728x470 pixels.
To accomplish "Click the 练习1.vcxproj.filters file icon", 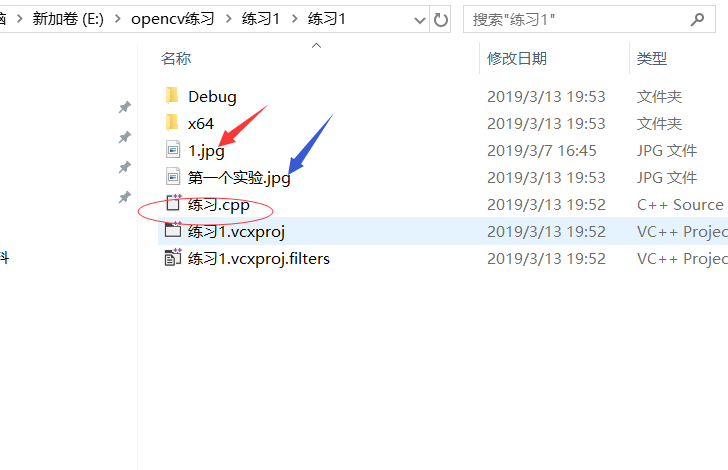I will click(173, 257).
